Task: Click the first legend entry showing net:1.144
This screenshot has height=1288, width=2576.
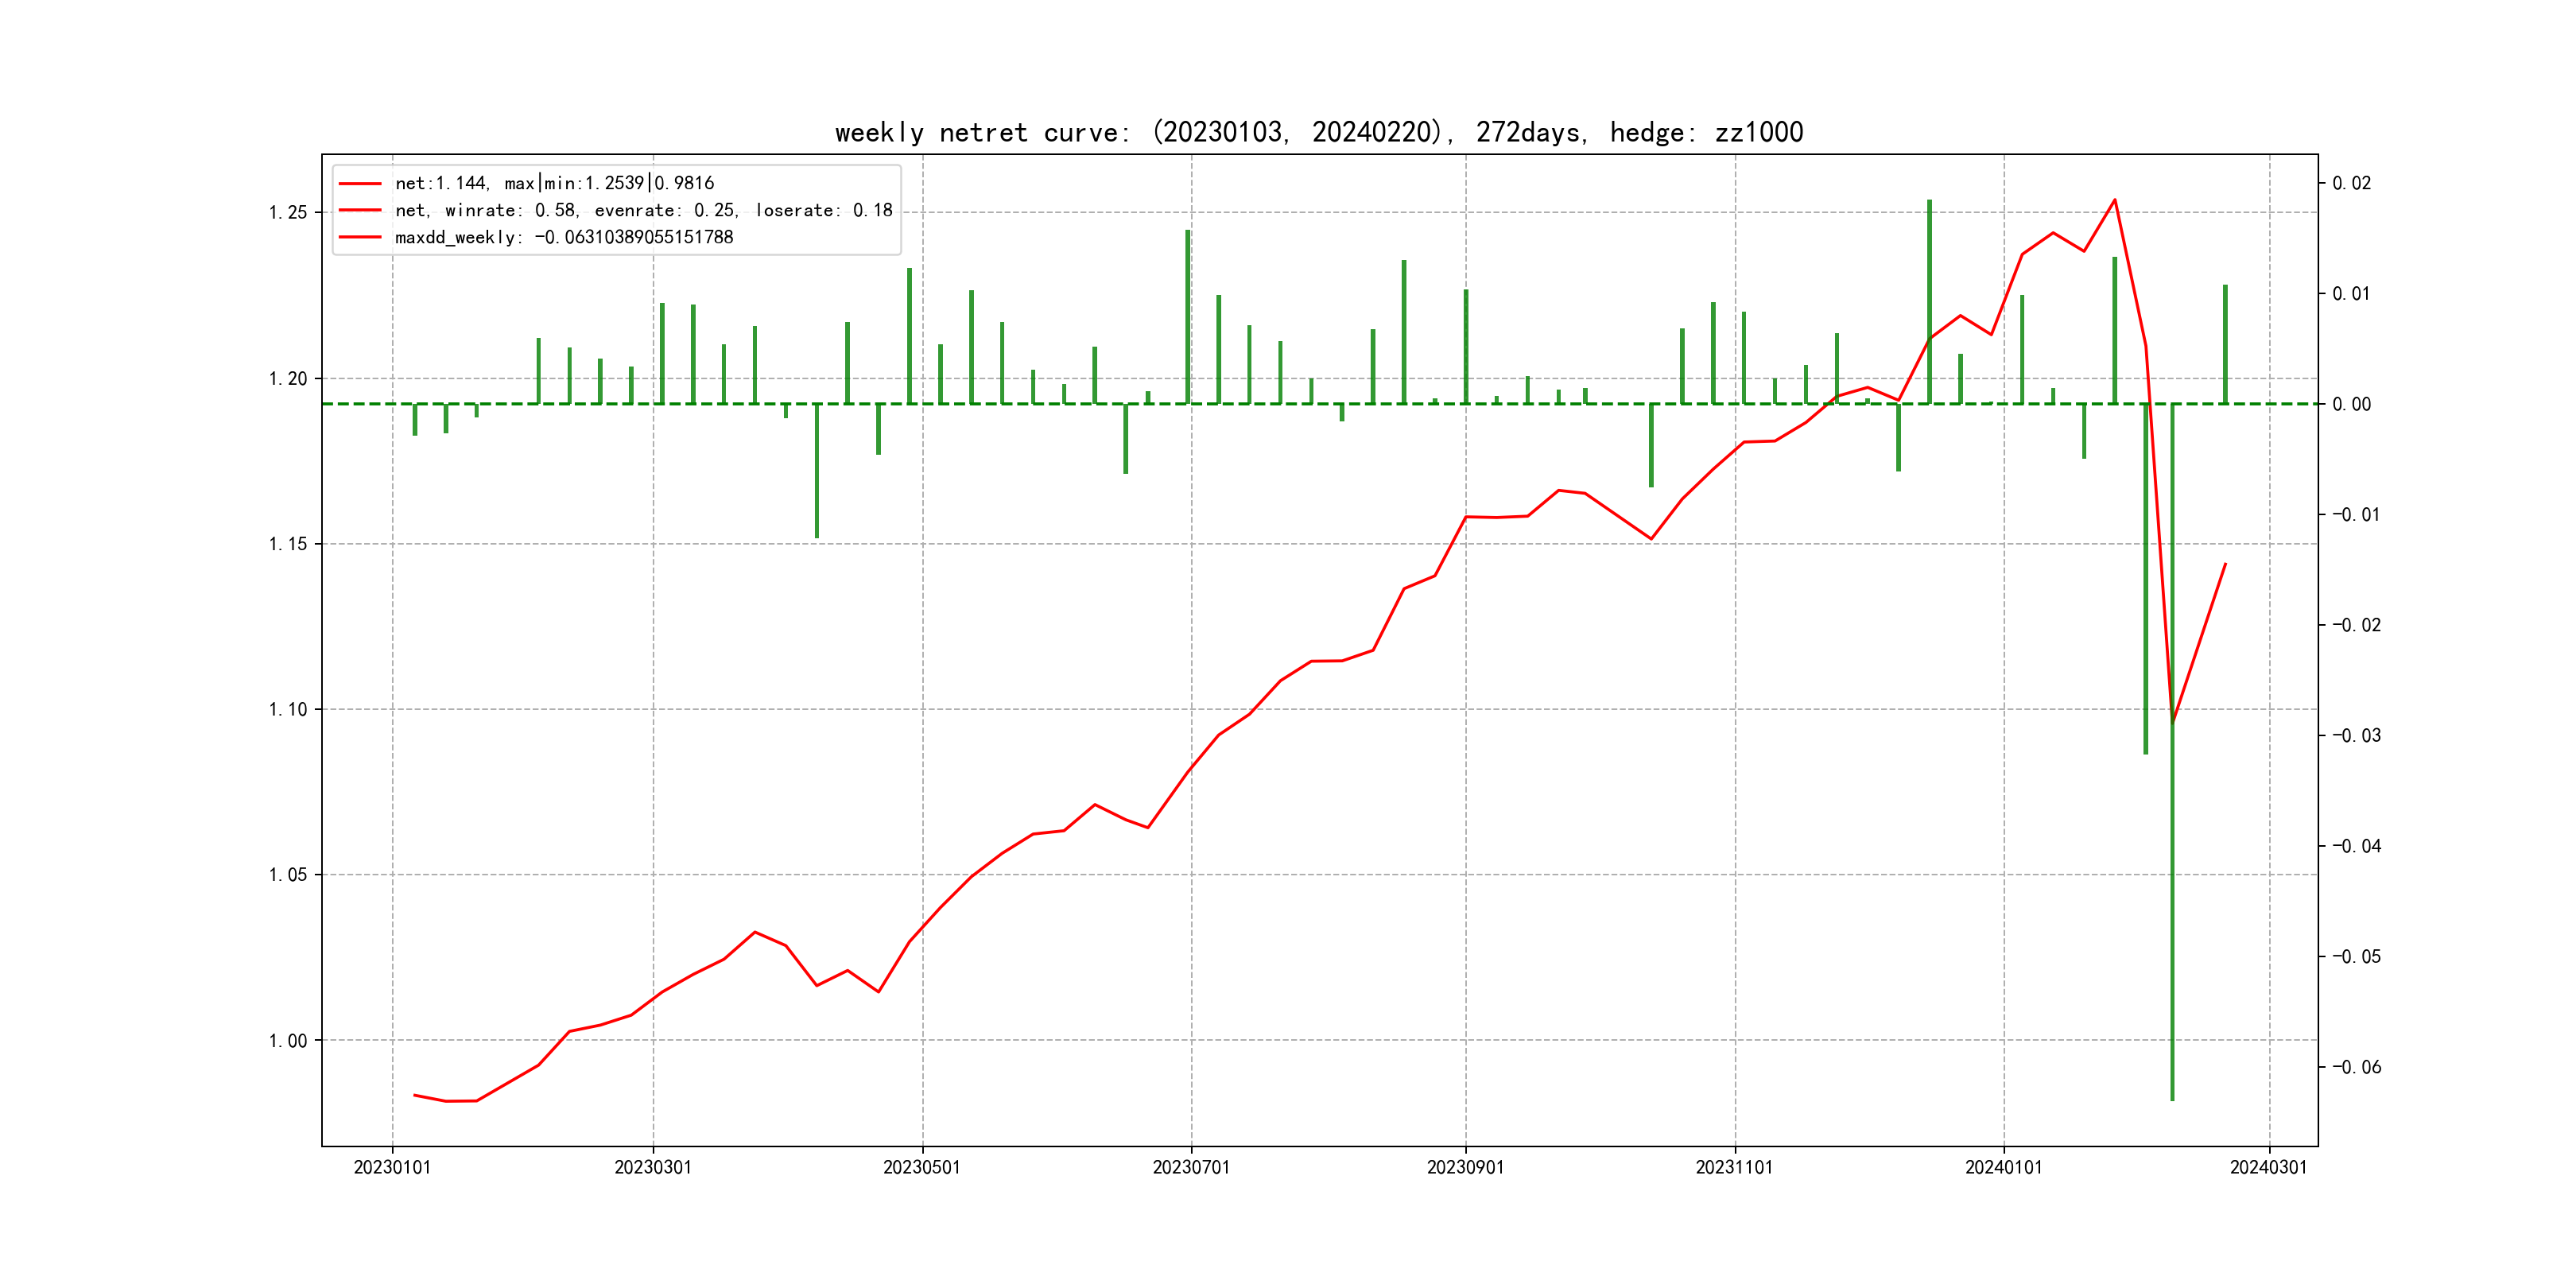Action: click(554, 183)
